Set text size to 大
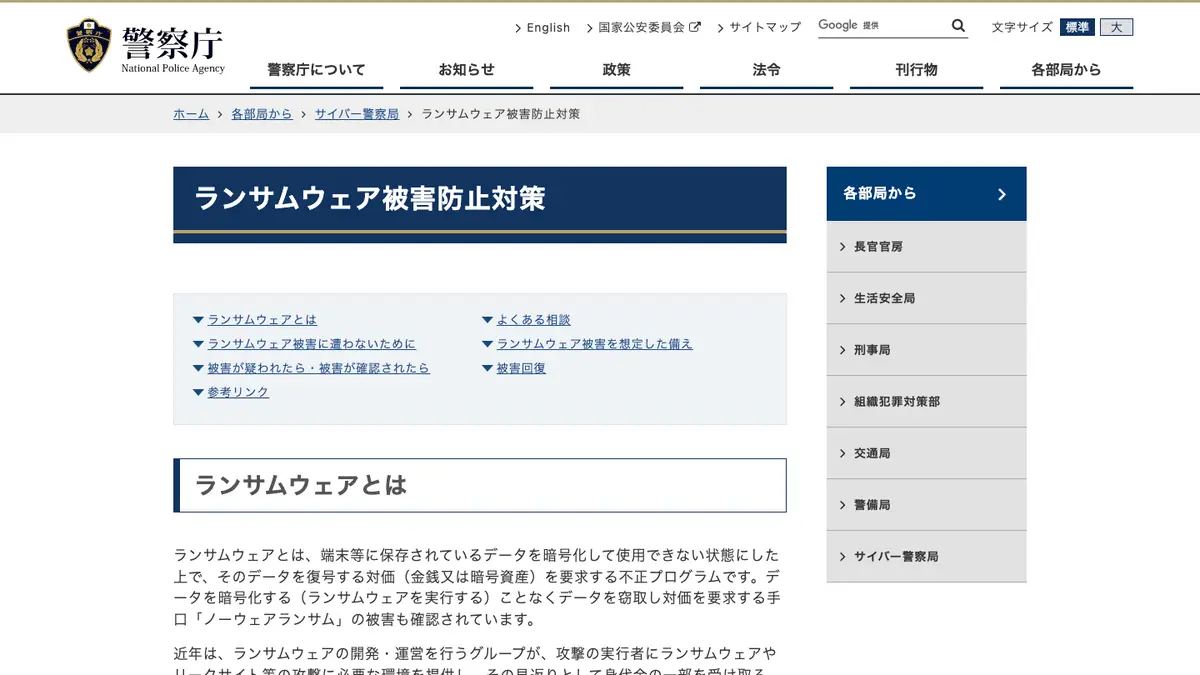The width and height of the screenshot is (1200, 675). pos(1116,27)
